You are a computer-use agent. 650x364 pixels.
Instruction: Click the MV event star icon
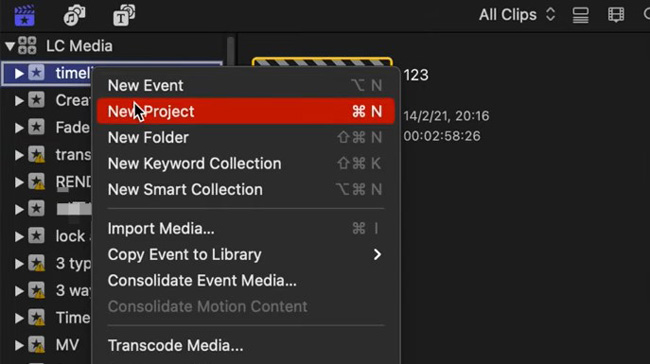pyautogui.click(x=36, y=345)
